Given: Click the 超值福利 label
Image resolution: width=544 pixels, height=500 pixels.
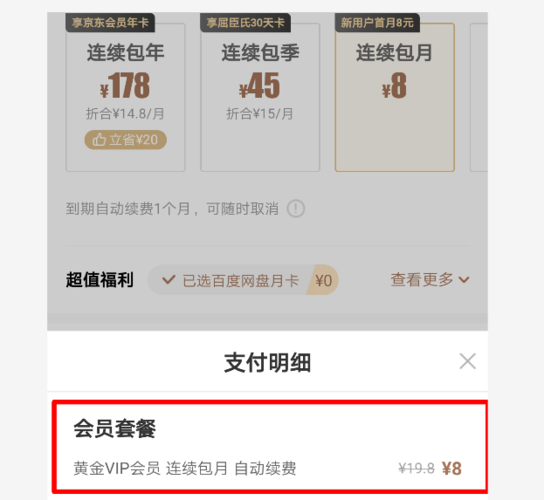Looking at the screenshot, I should pyautogui.click(x=100, y=280).
